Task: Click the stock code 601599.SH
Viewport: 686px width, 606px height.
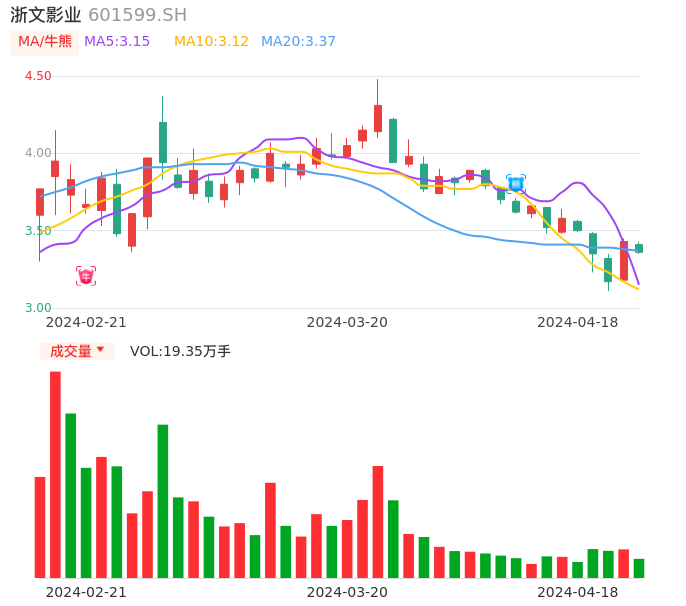Action: (137, 15)
